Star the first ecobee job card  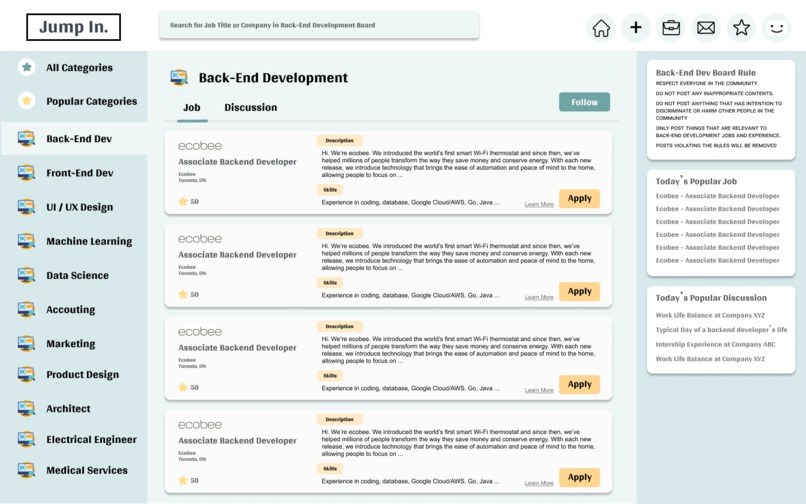[182, 201]
